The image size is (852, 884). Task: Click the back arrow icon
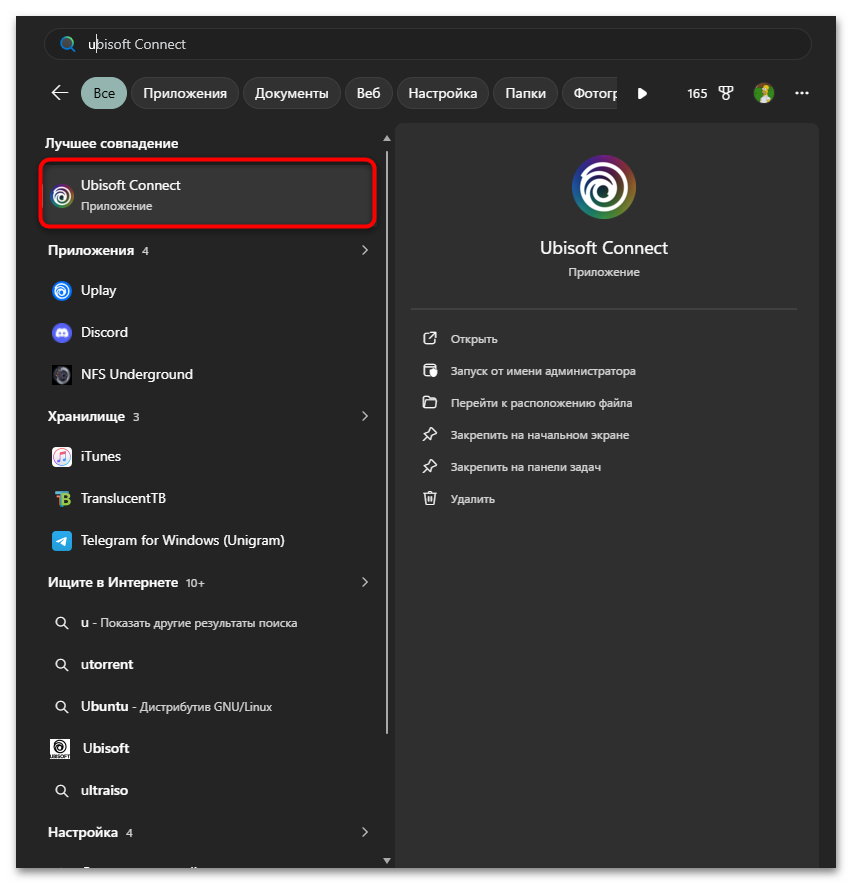tap(60, 93)
